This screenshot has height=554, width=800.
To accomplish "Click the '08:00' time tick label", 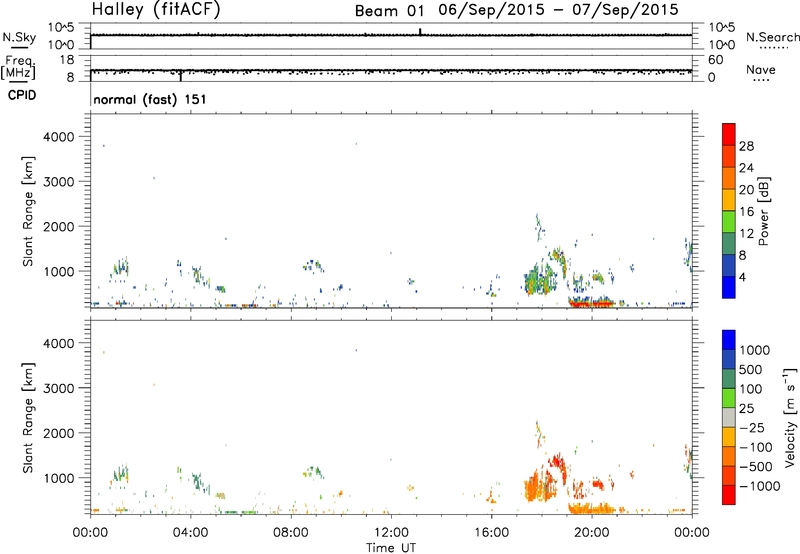I will (291, 533).
